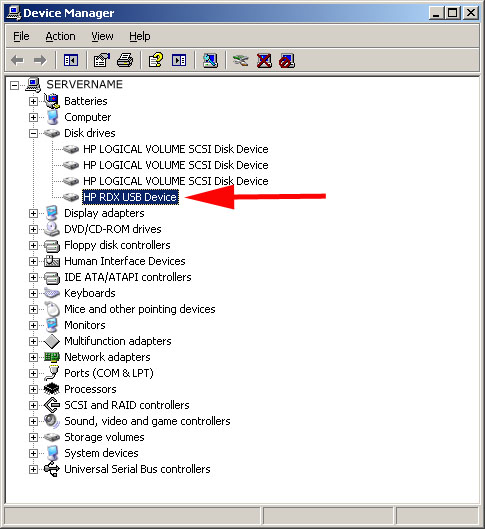Viewport: 485px width, 529px height.
Task: Click the Human Interface Devices icon
Action: 52,261
